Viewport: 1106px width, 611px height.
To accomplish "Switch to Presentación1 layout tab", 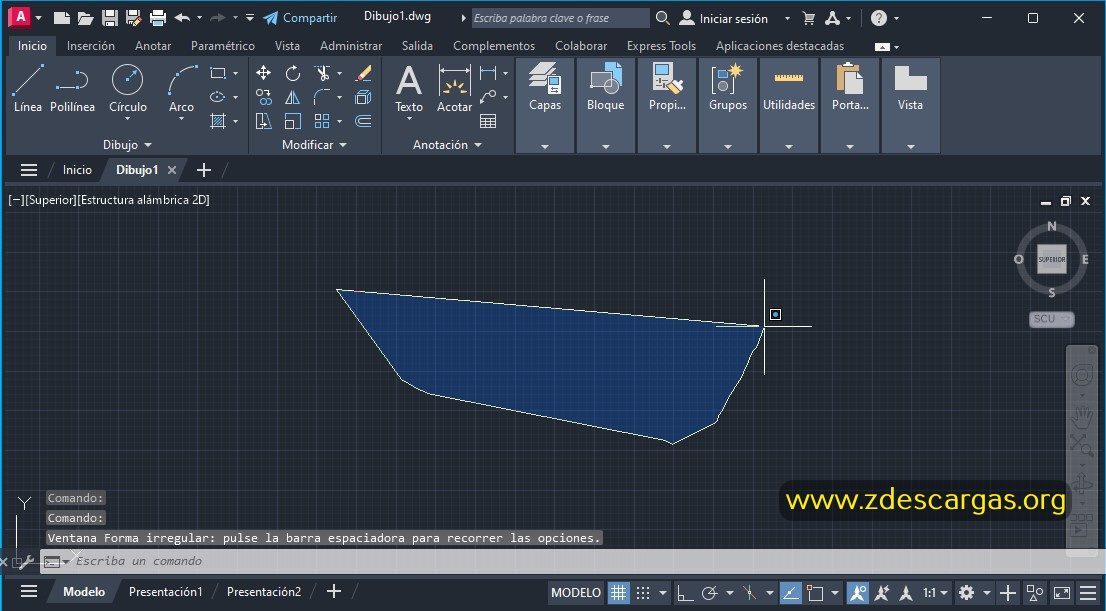I will 165,592.
